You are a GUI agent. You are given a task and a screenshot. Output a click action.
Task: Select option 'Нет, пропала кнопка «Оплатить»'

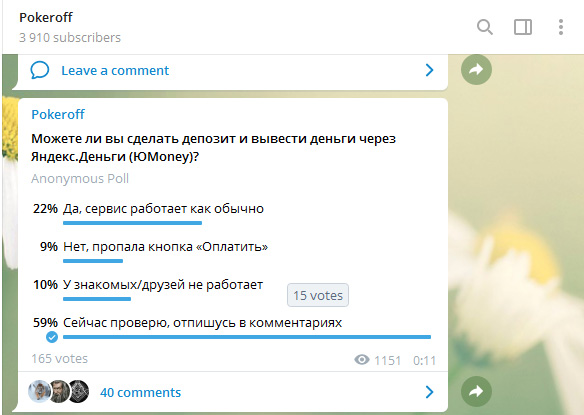tap(165, 247)
